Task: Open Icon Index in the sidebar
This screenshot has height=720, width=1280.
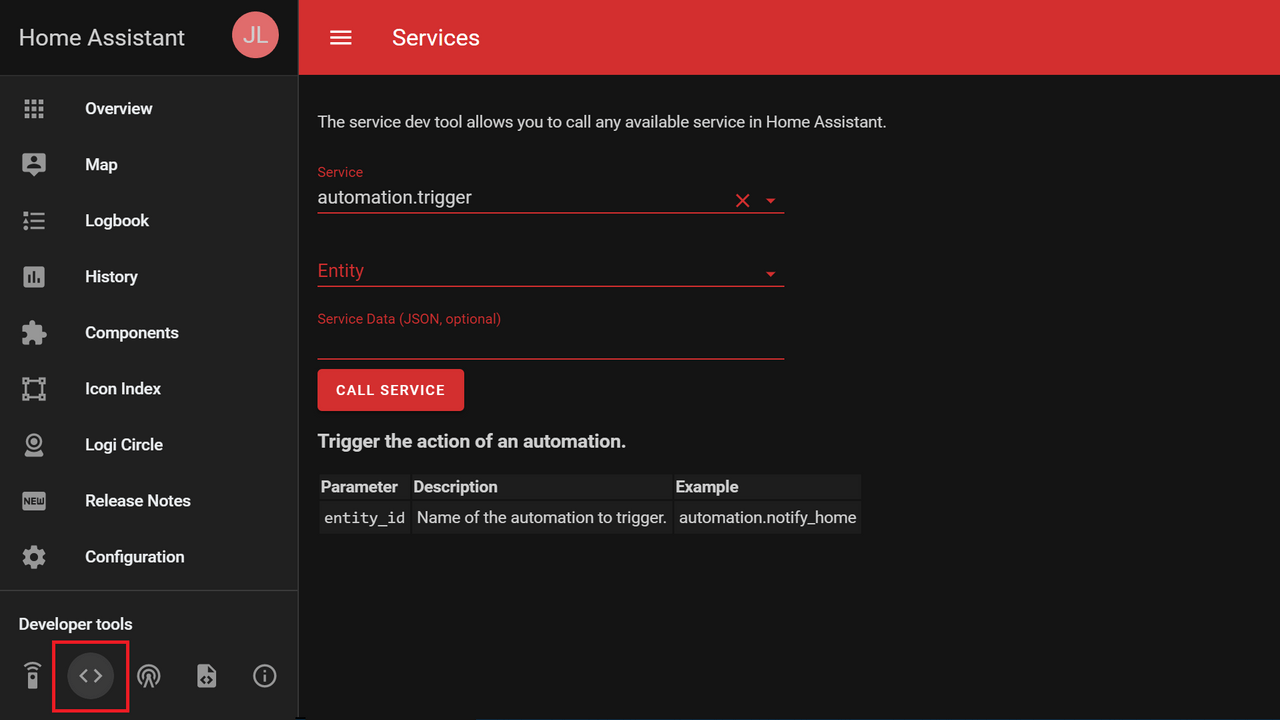Action: coord(149,389)
